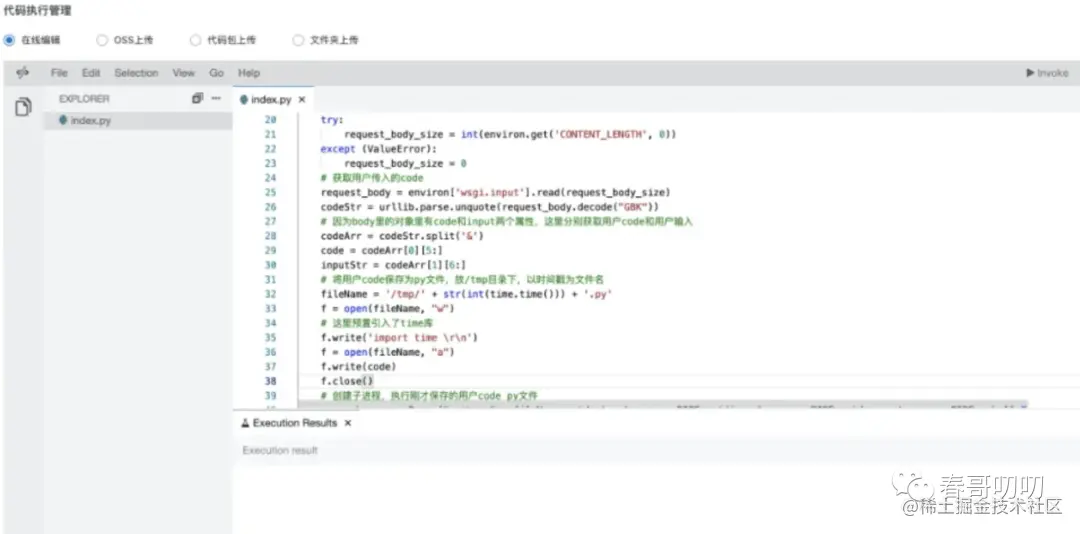Click the try: statement on line 20
The image size is (1080, 534).
(x=332, y=120)
